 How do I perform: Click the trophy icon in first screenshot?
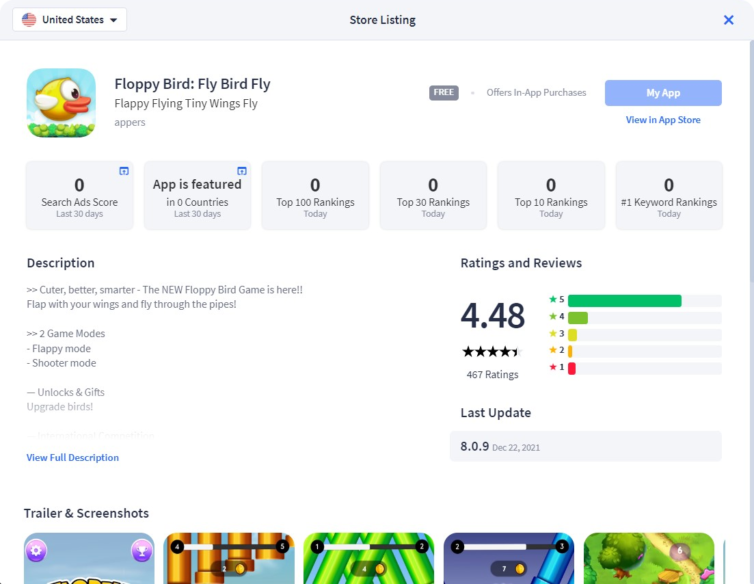[x=142, y=550]
